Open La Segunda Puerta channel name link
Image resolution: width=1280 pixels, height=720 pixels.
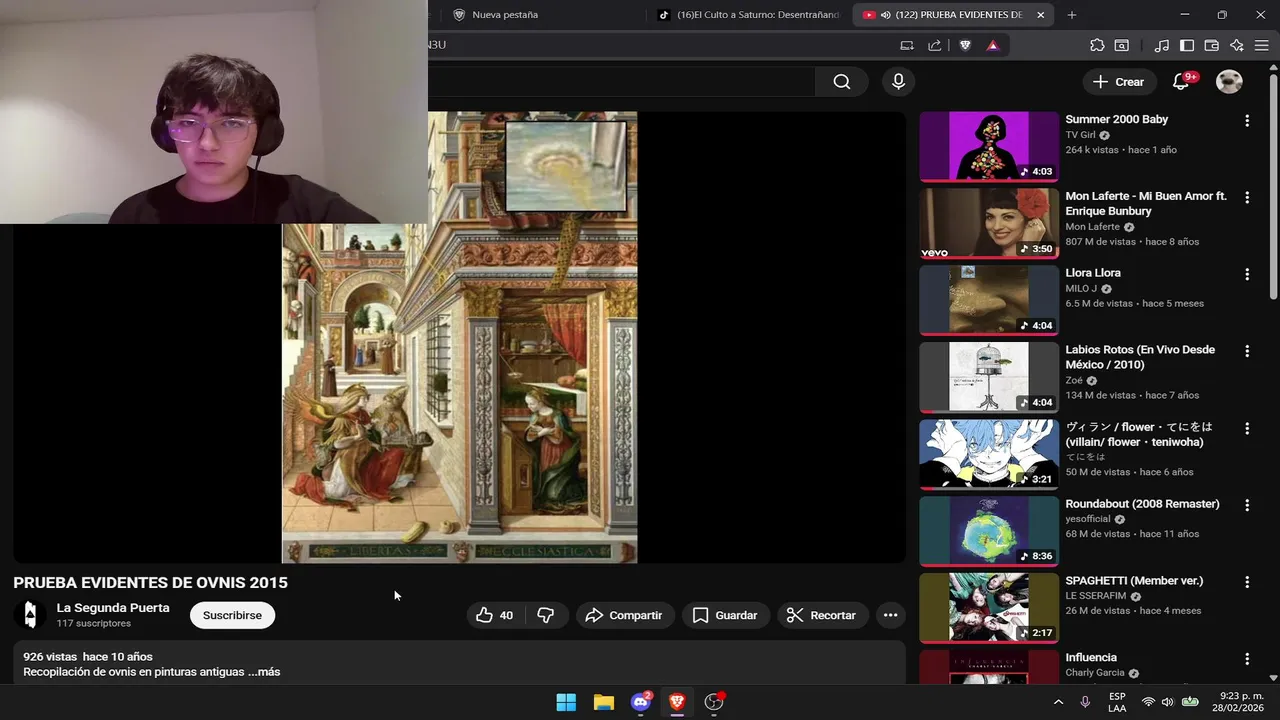click(x=113, y=608)
